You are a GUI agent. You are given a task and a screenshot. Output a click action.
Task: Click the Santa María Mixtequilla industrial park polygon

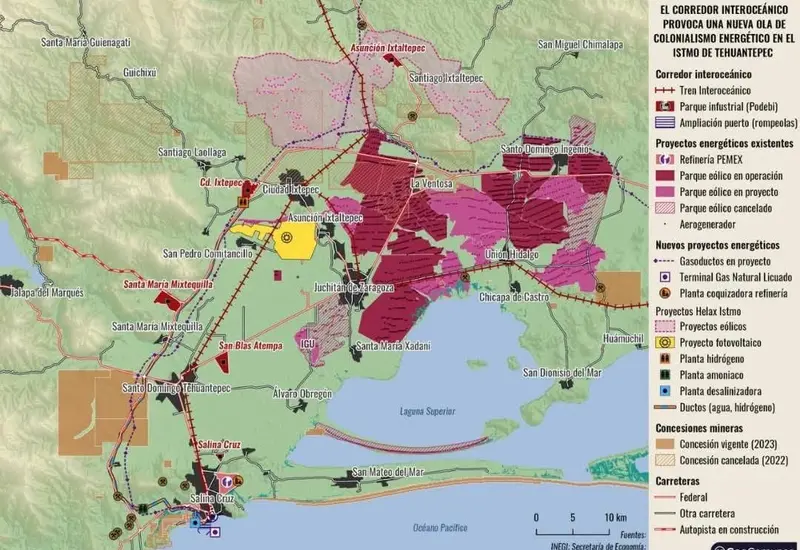pyautogui.click(x=168, y=301)
